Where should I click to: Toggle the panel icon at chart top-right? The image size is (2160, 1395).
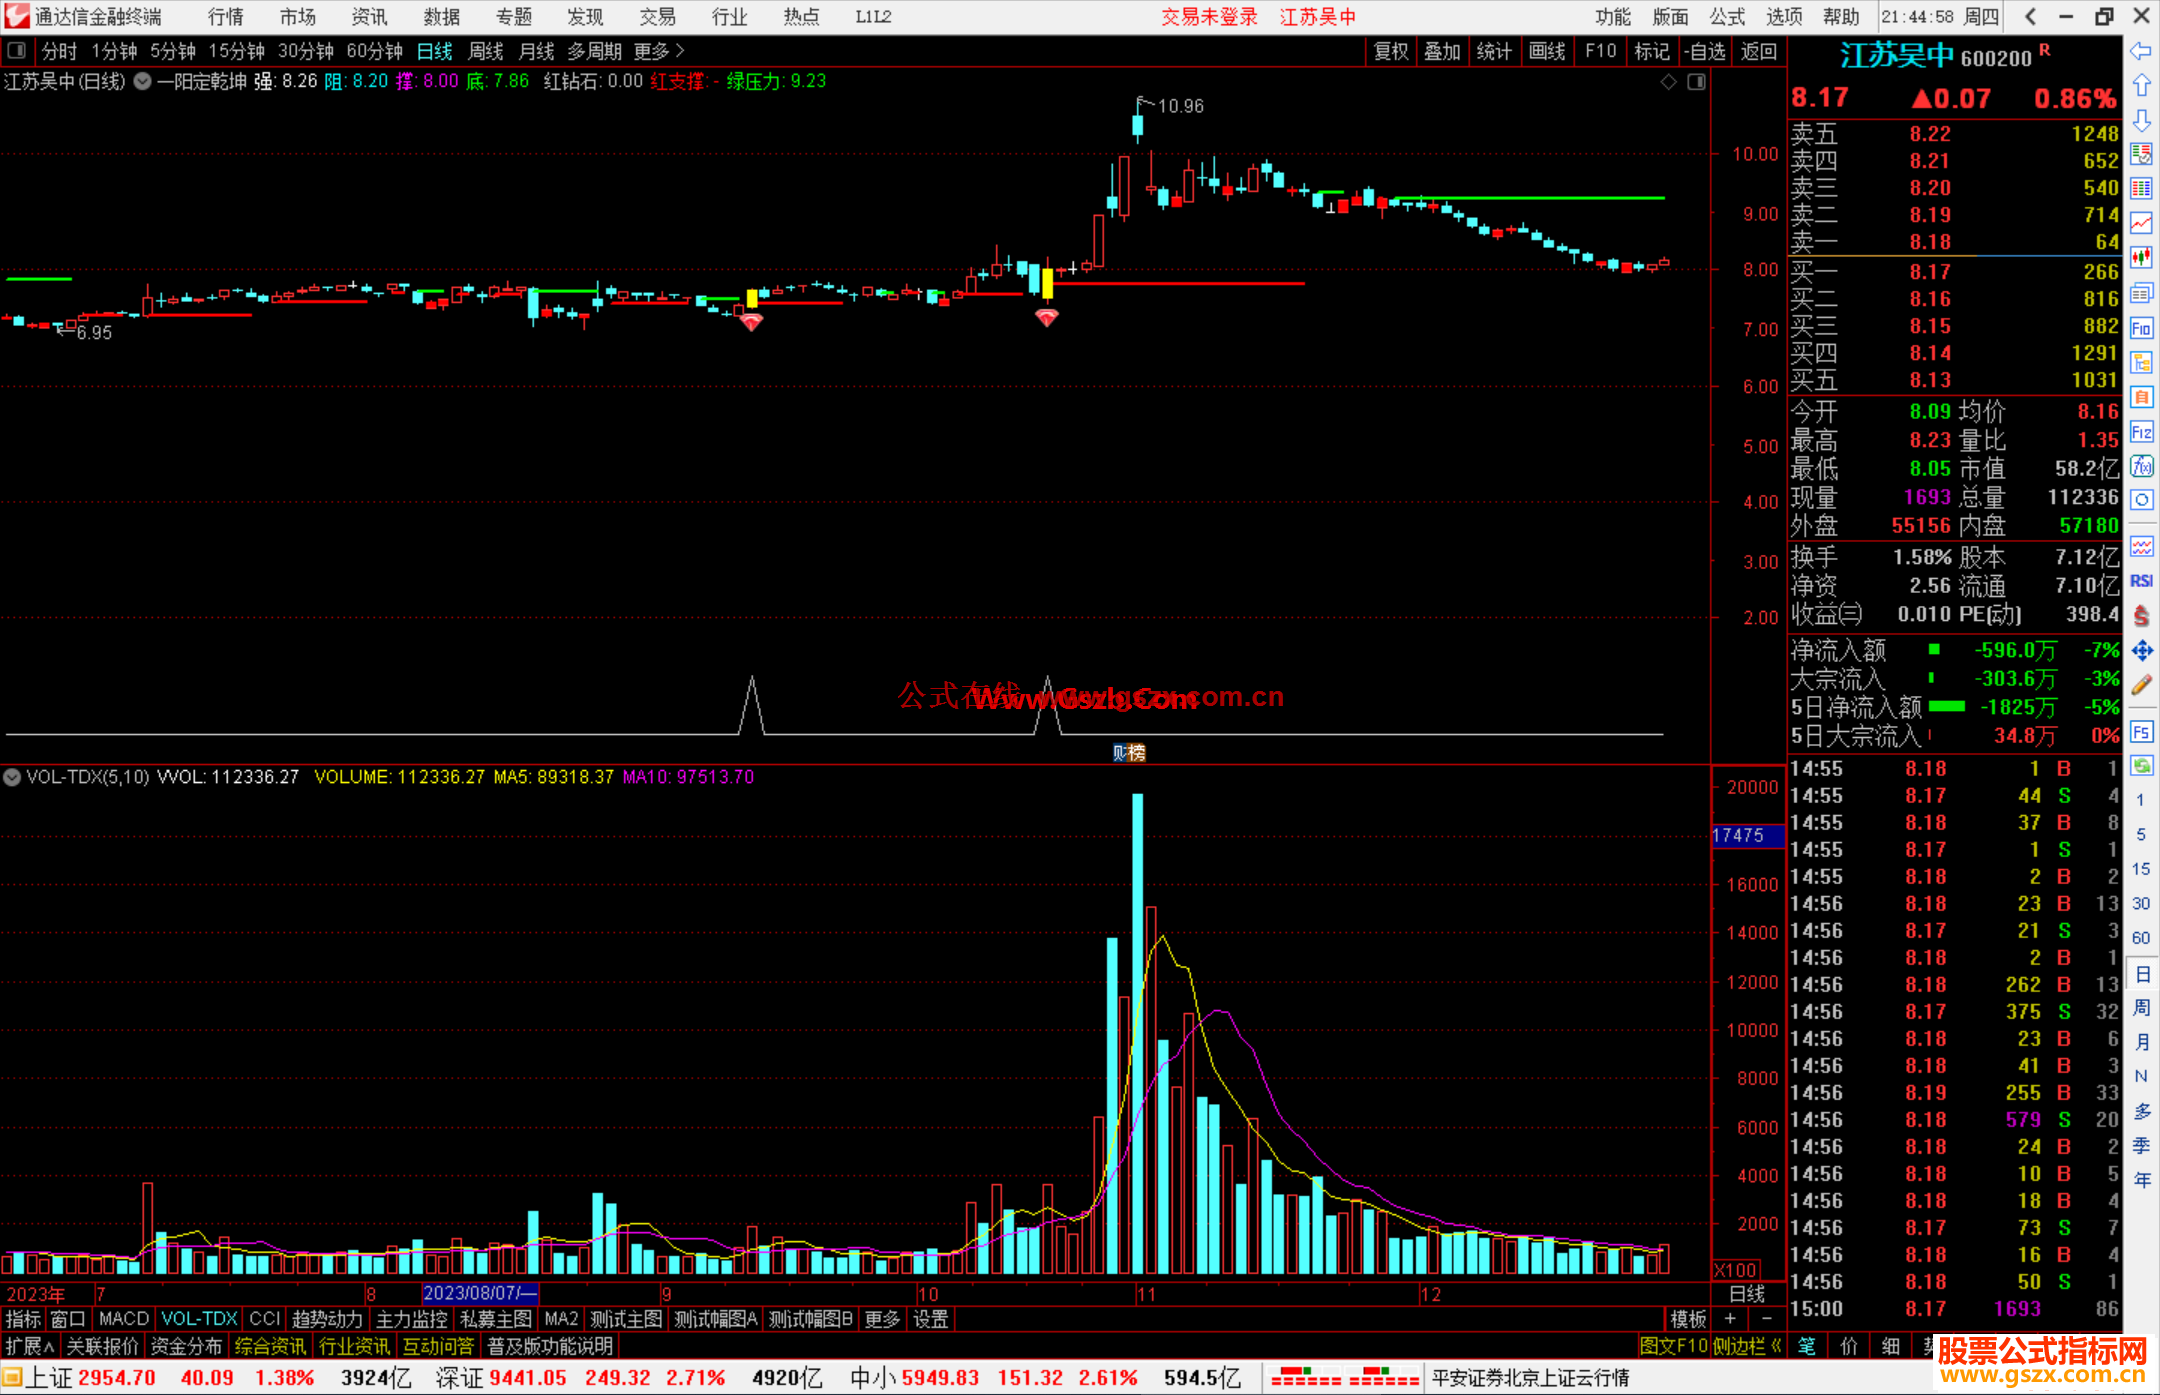1696,82
